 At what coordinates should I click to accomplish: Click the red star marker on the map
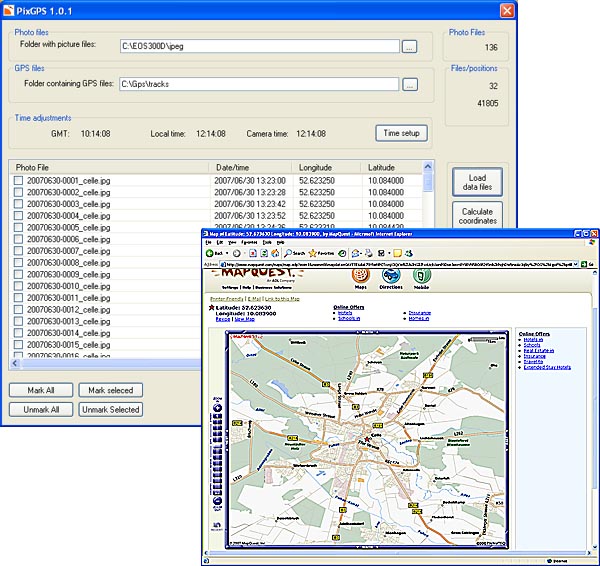tap(367, 439)
